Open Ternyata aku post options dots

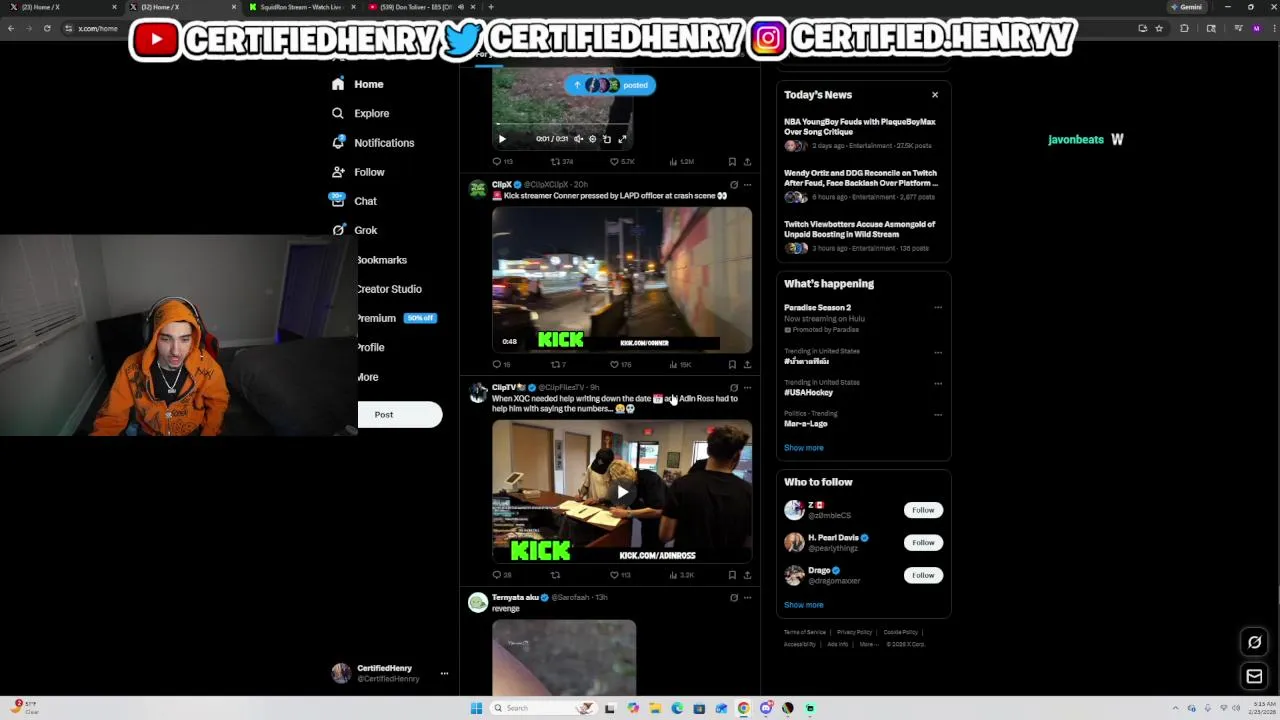point(747,598)
